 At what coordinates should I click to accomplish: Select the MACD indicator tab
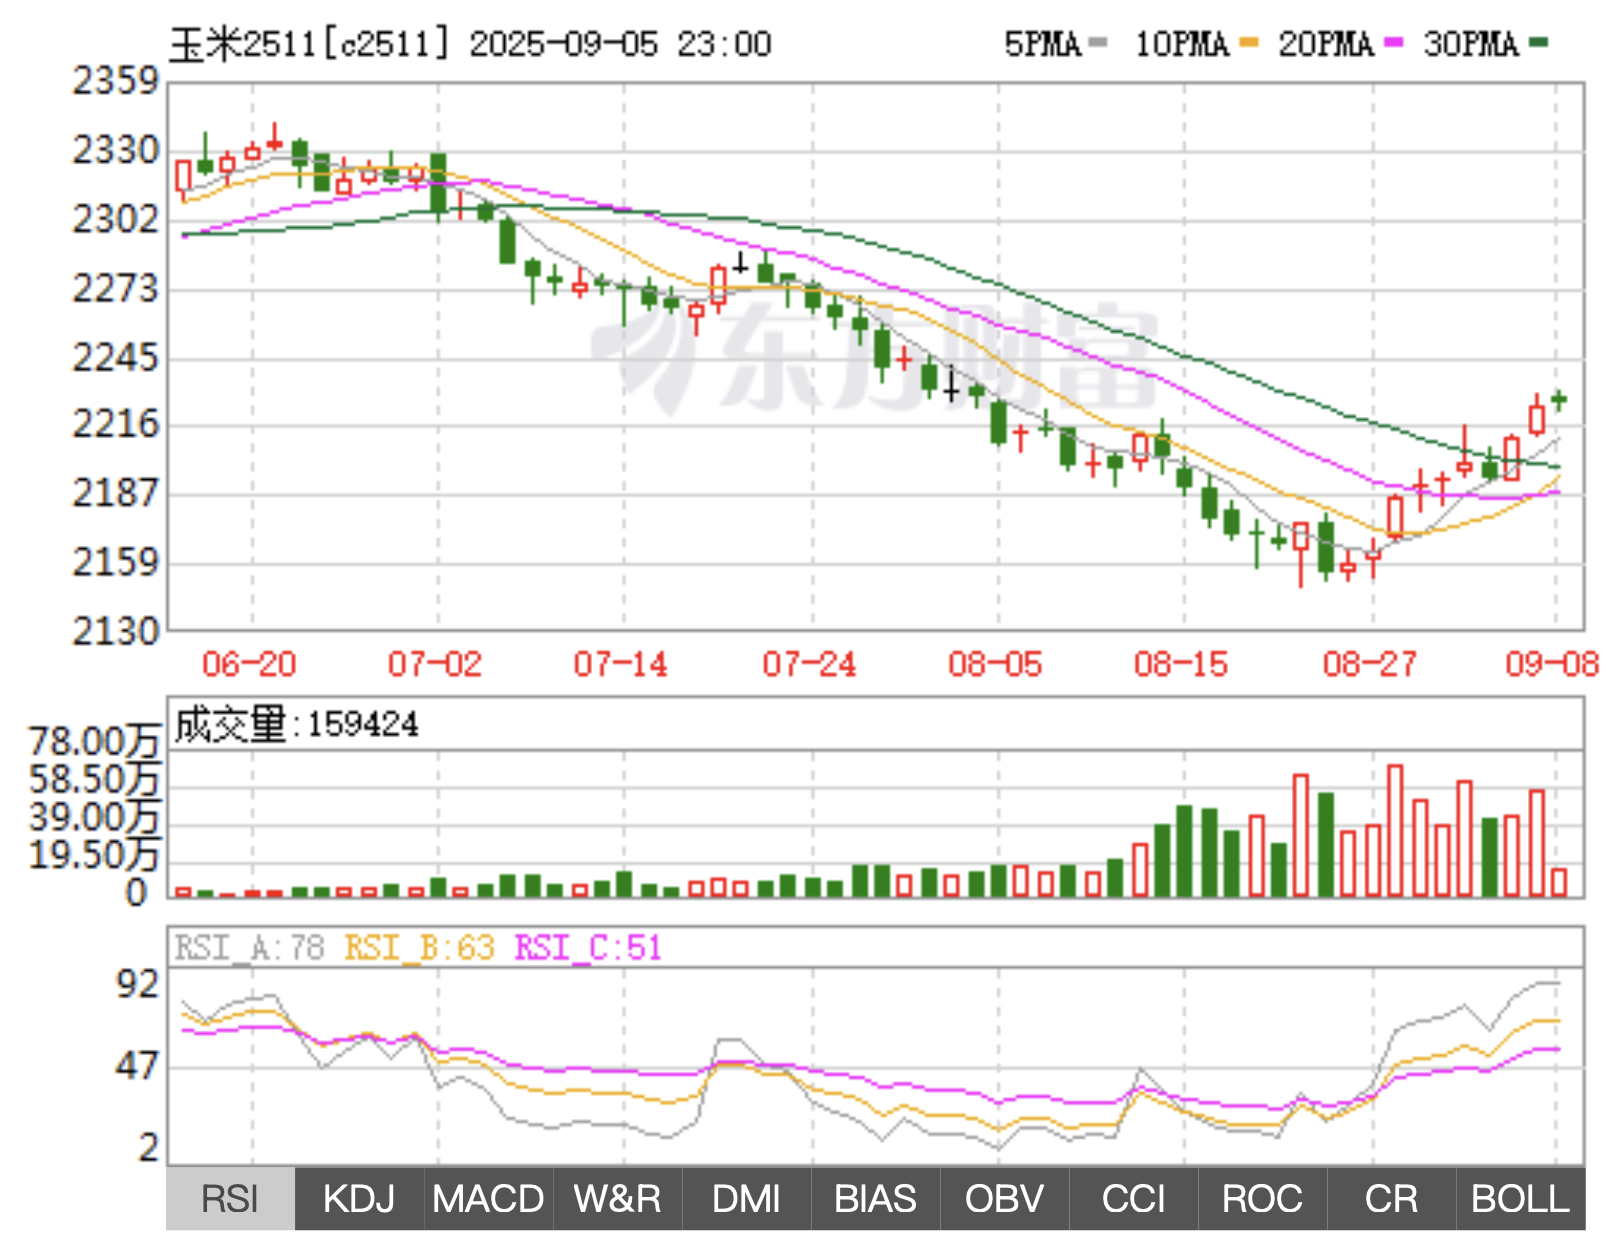pyautogui.click(x=488, y=1198)
